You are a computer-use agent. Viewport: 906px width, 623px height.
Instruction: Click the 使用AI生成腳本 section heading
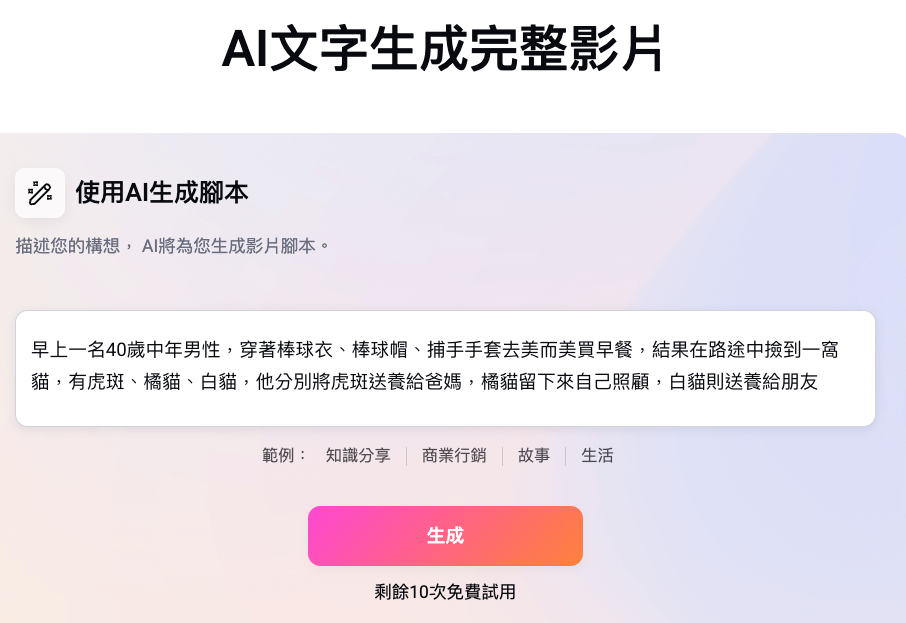click(x=160, y=193)
